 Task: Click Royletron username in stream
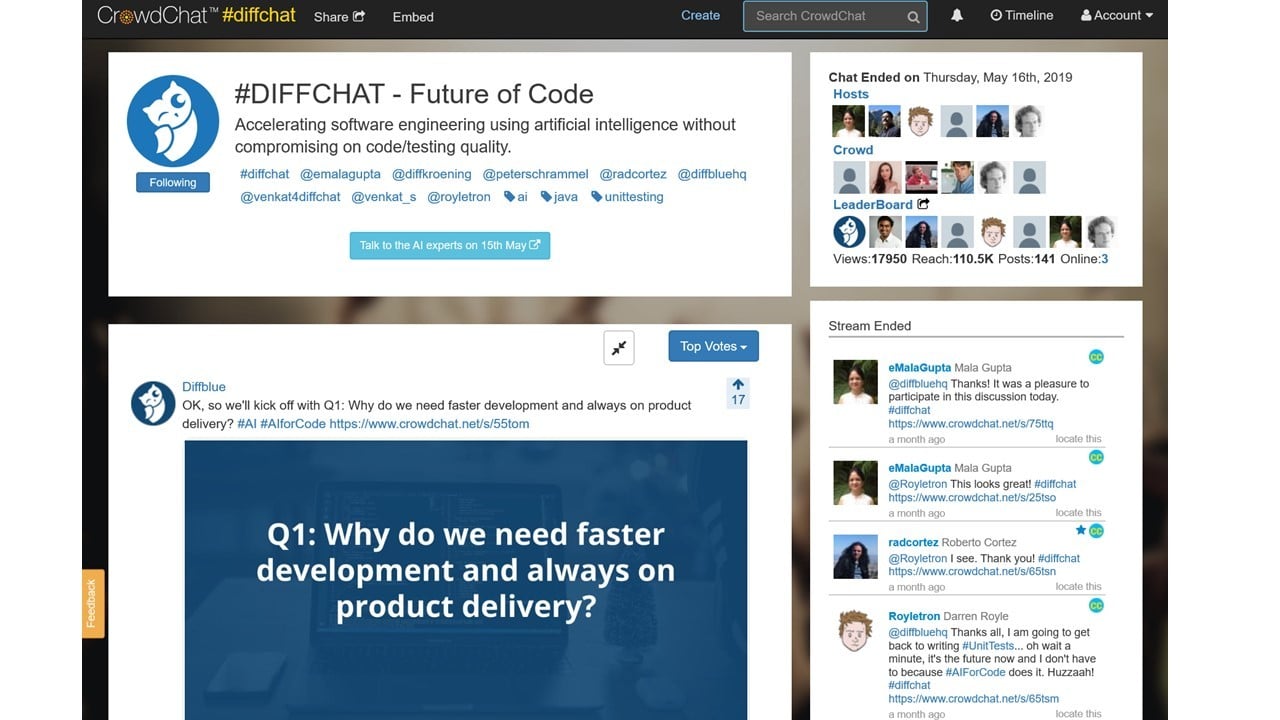(x=914, y=616)
